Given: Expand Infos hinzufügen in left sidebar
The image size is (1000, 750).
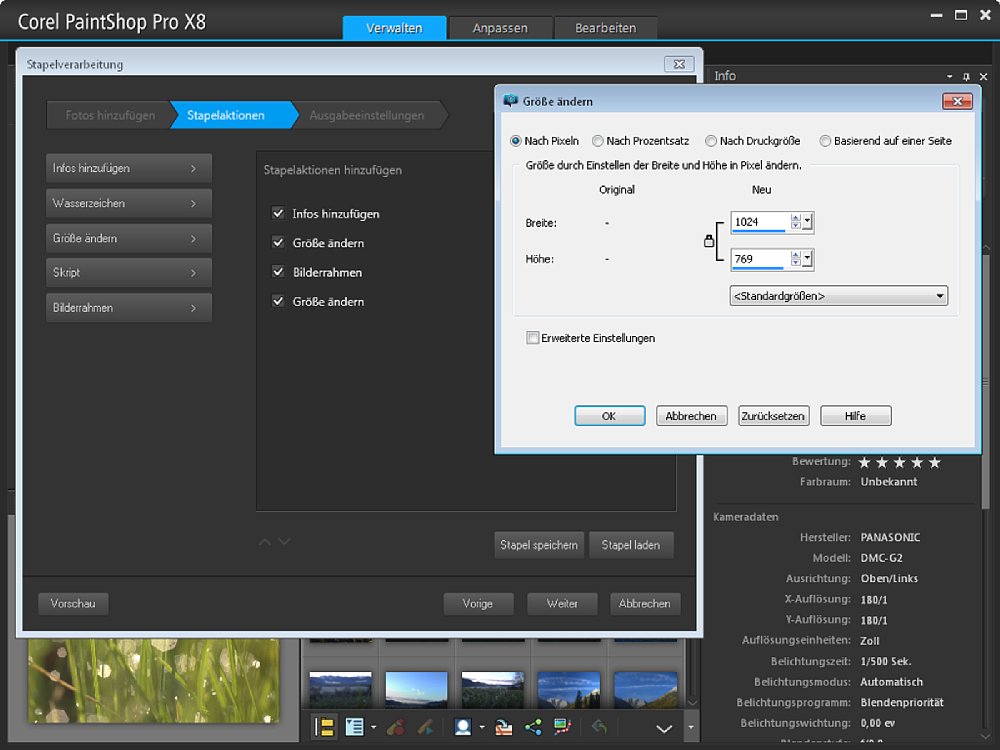Looking at the screenshot, I should 129,168.
